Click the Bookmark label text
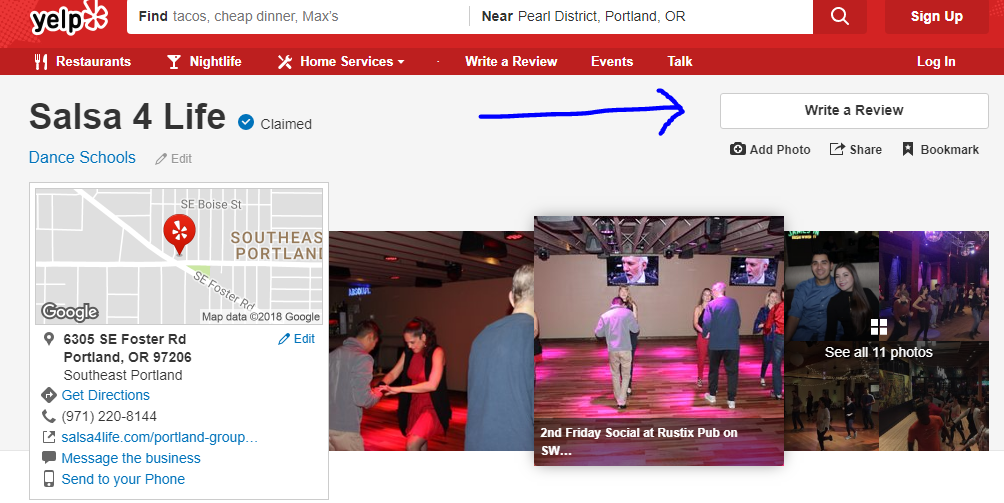This screenshot has width=1004, height=503. 950,149
